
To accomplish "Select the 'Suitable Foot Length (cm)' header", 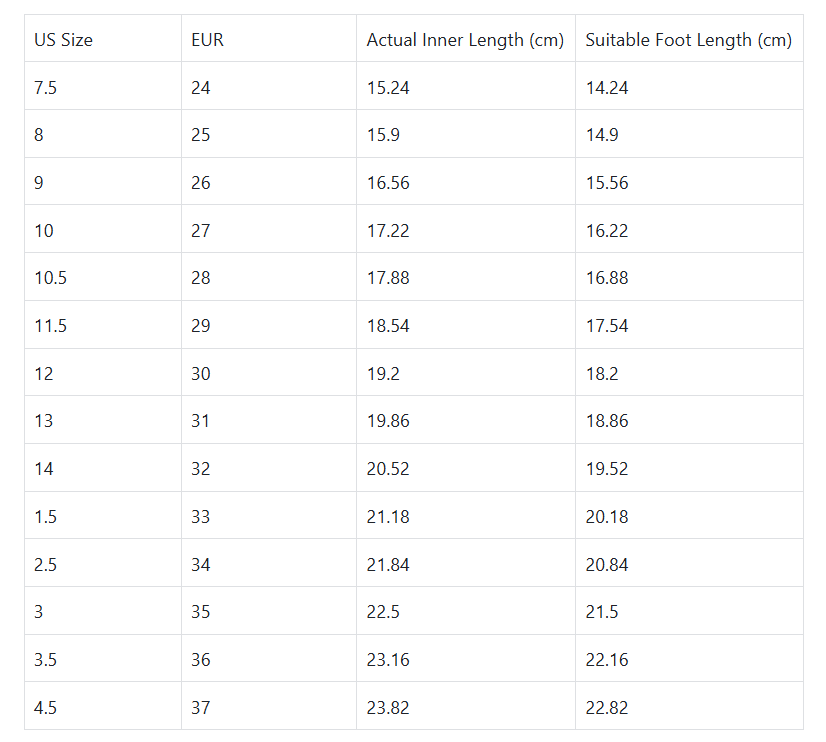I will [x=688, y=40].
